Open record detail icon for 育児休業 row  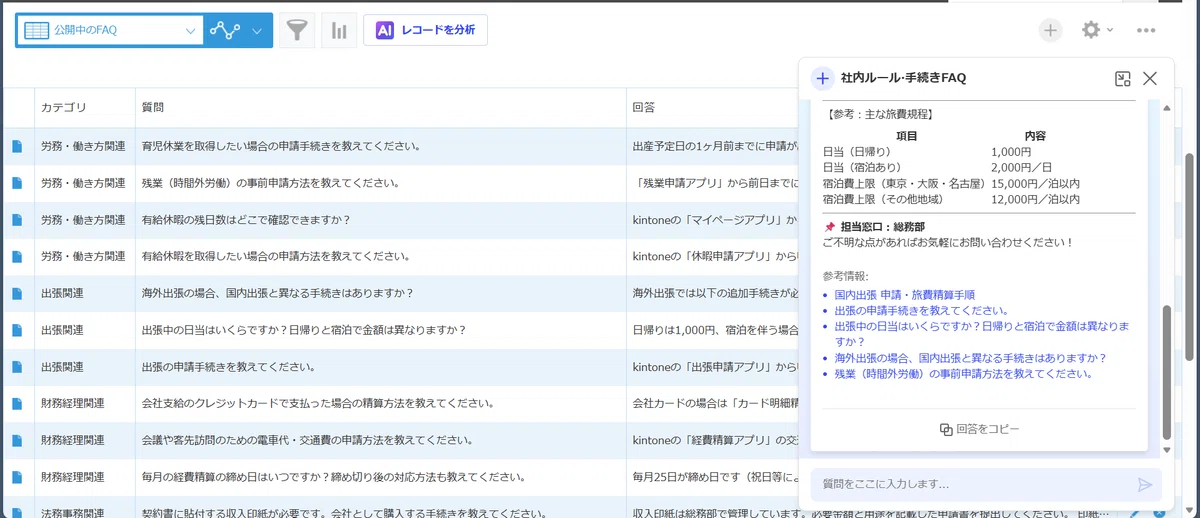click(16, 146)
